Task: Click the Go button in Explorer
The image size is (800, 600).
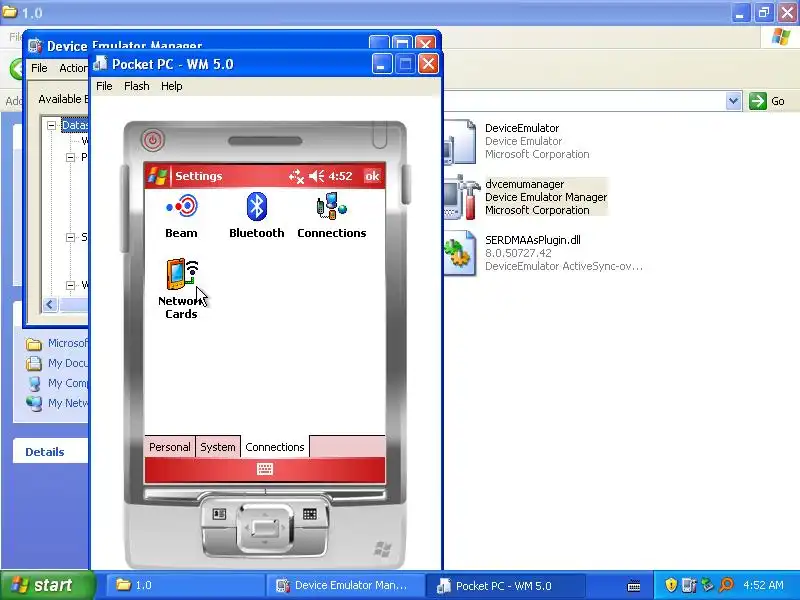Action: click(x=767, y=101)
